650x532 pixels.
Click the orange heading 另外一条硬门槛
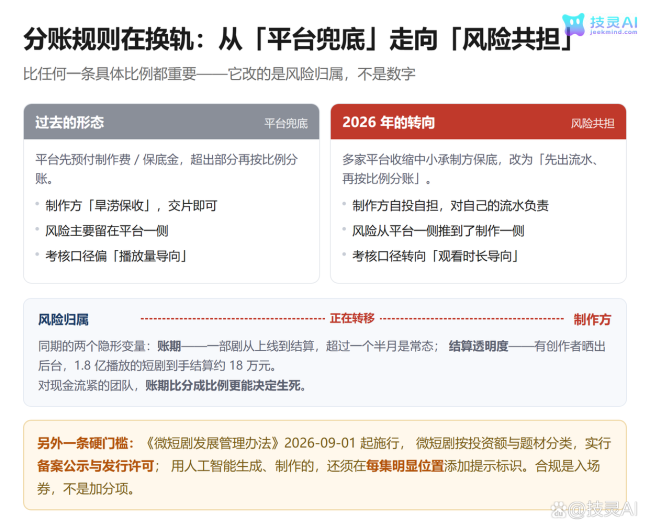pos(86,443)
